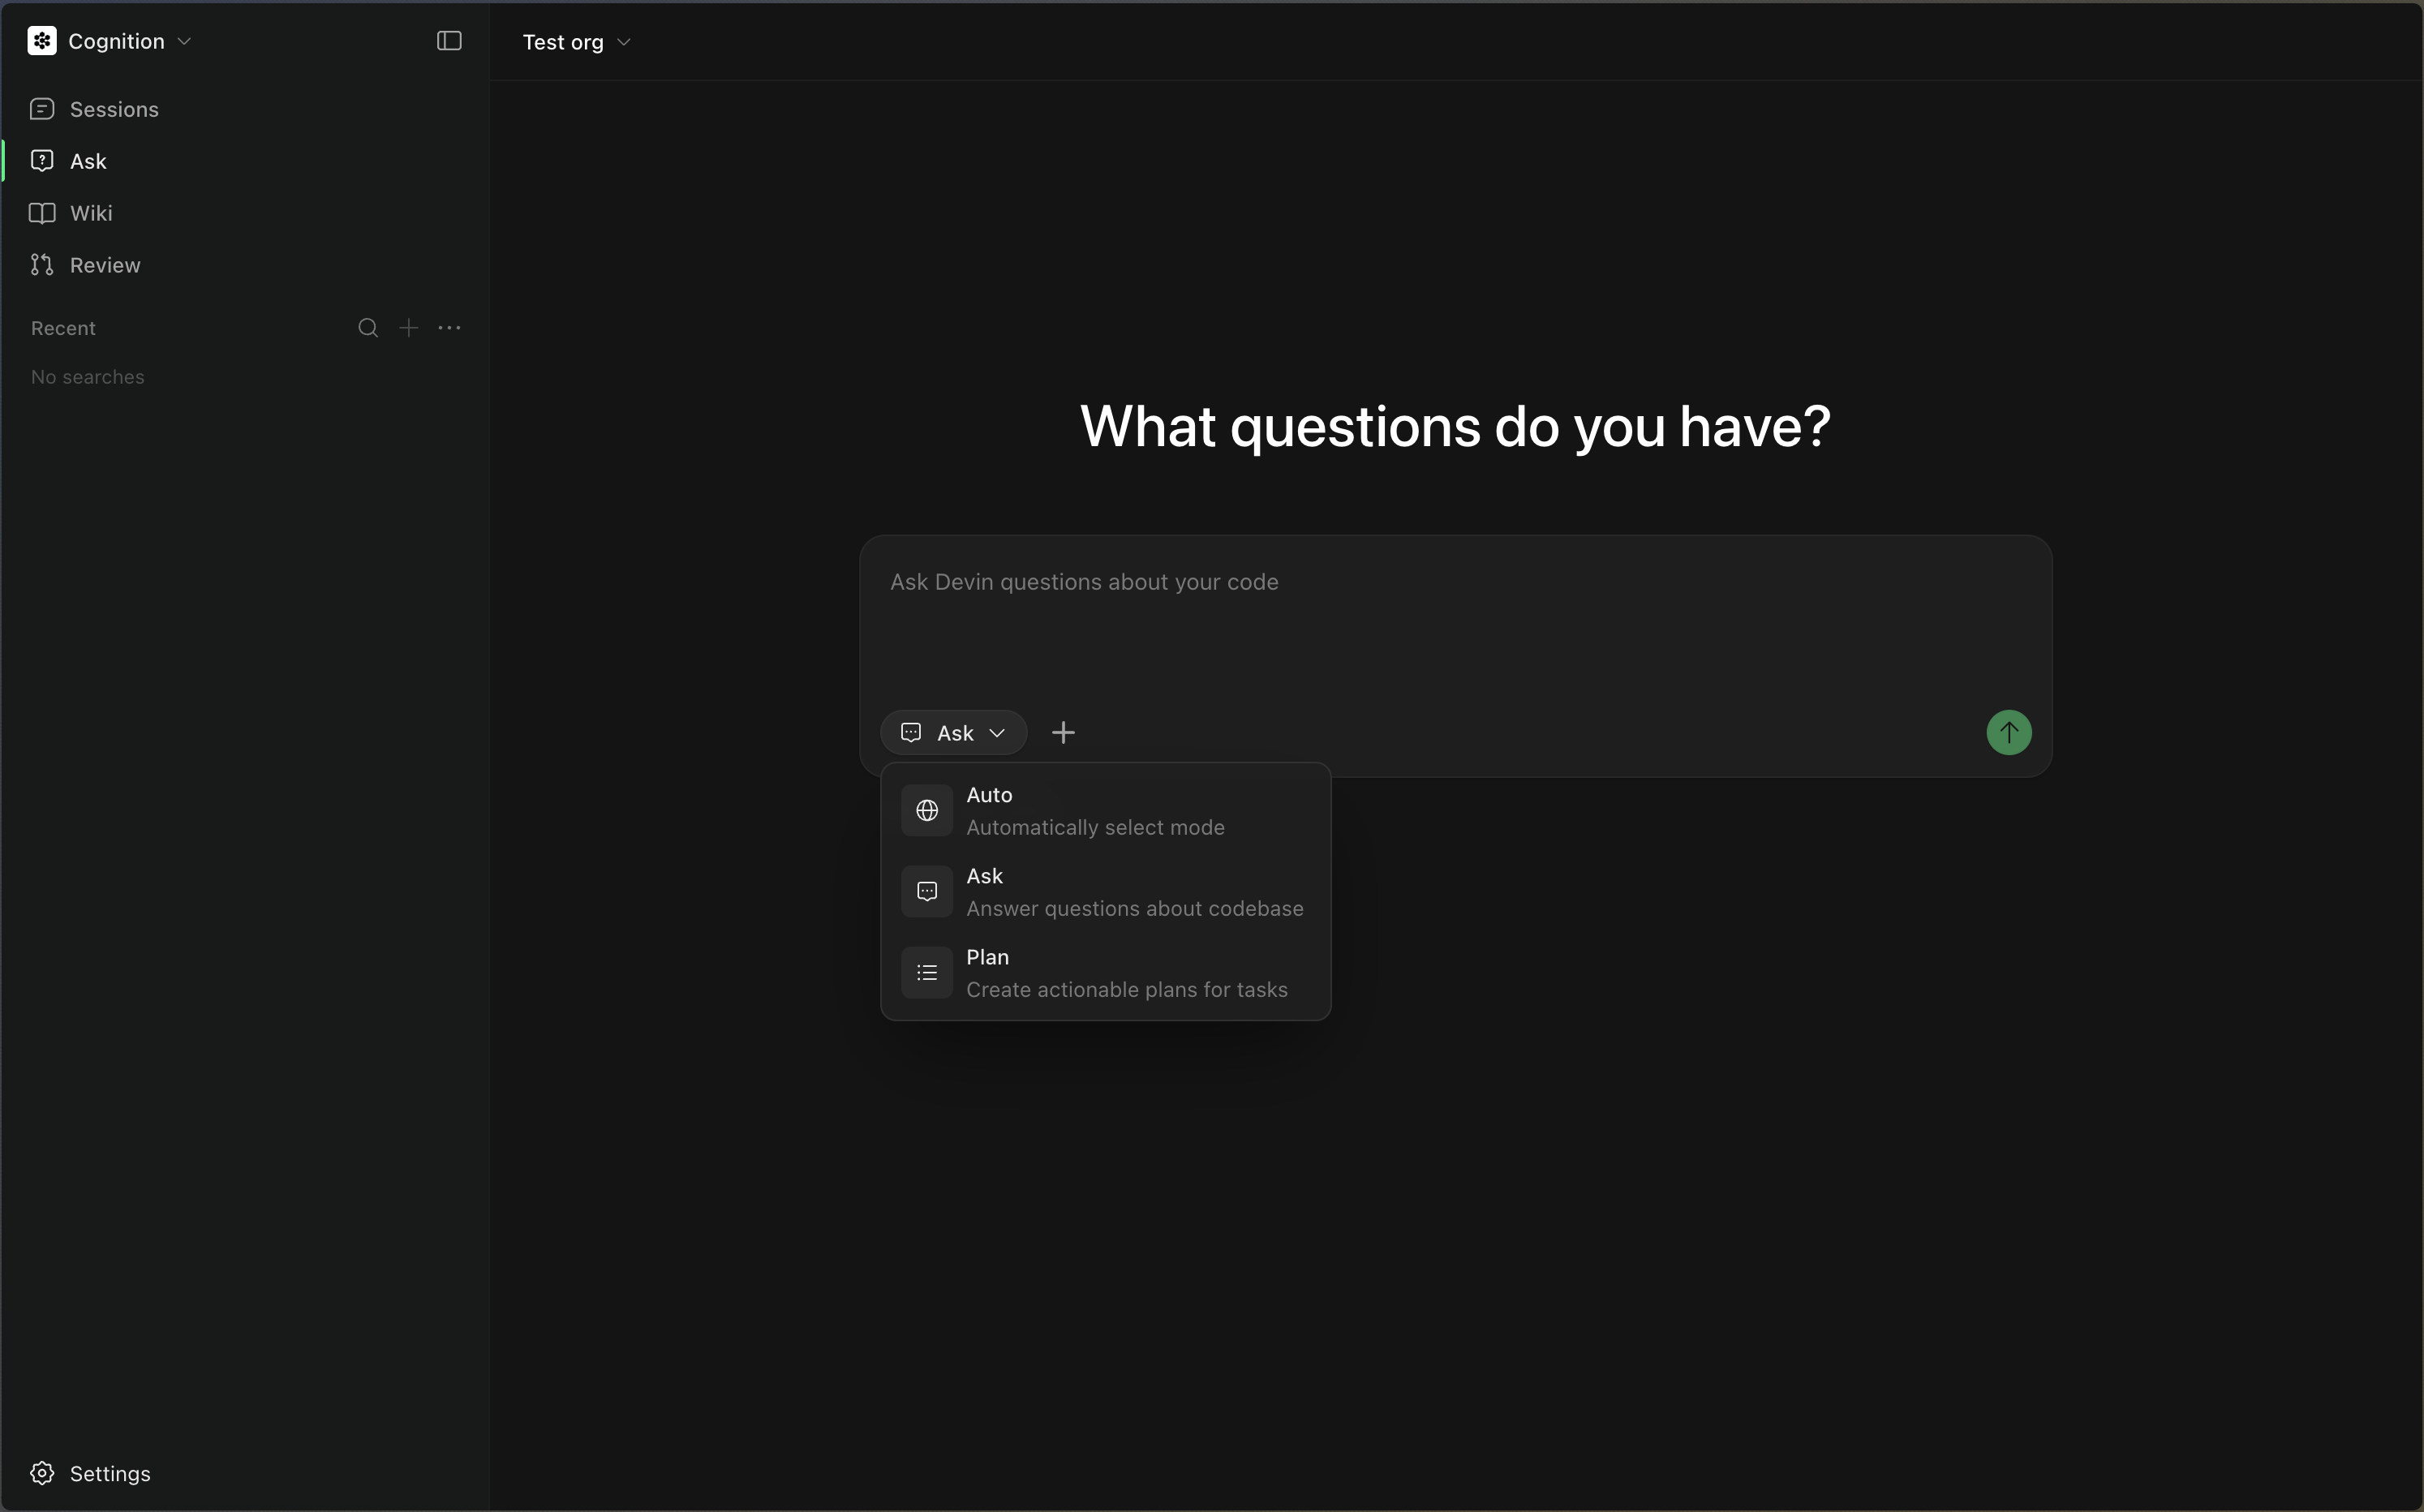2424x1512 pixels.
Task: Open Sessions from the sidebar icon
Action: pyautogui.click(x=41, y=108)
